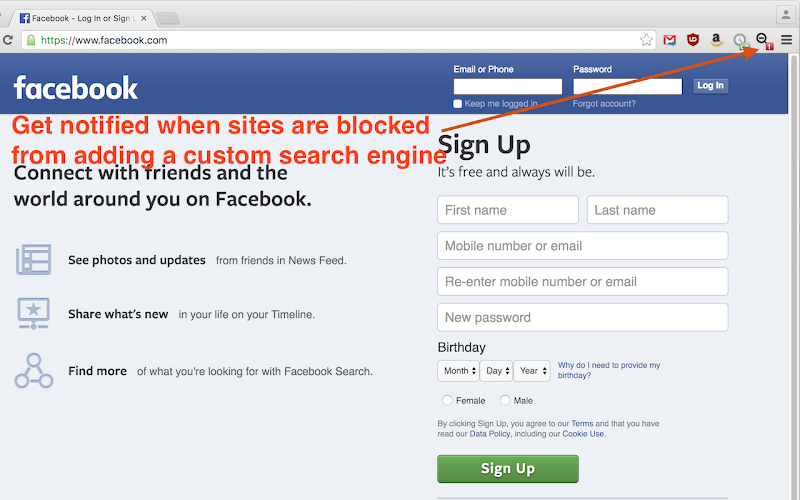Viewport: 800px width, 500px height.
Task: Expand the Year birthday dropdown
Action: pos(532,371)
